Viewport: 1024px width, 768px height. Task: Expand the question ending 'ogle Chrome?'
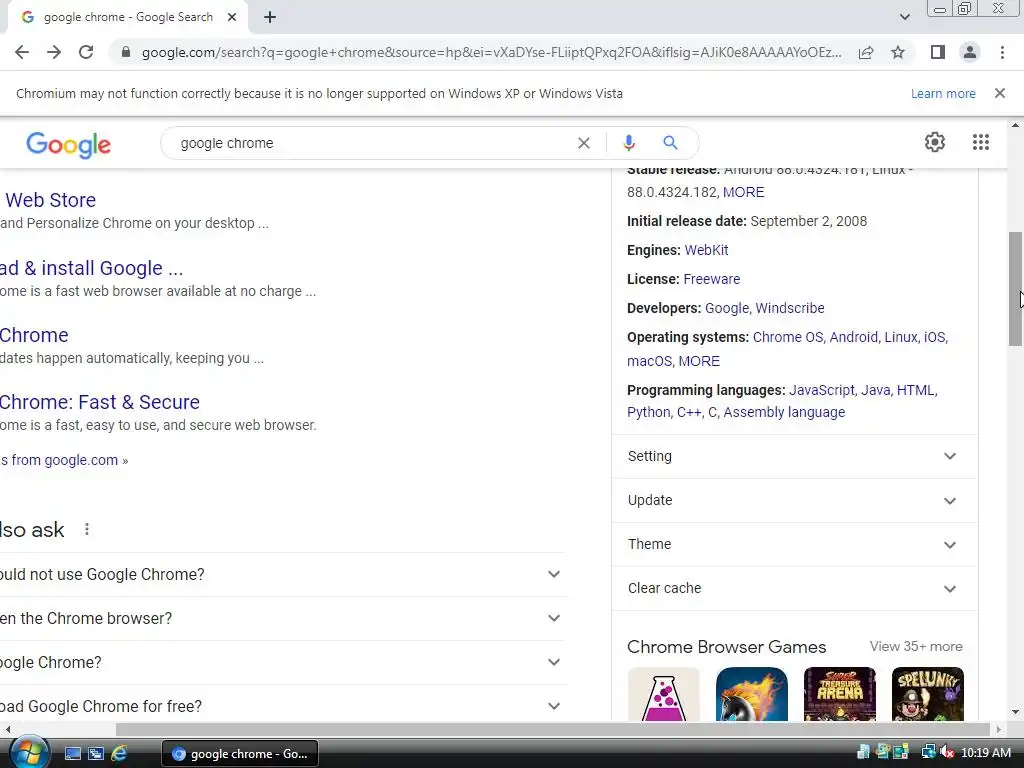tap(282, 662)
